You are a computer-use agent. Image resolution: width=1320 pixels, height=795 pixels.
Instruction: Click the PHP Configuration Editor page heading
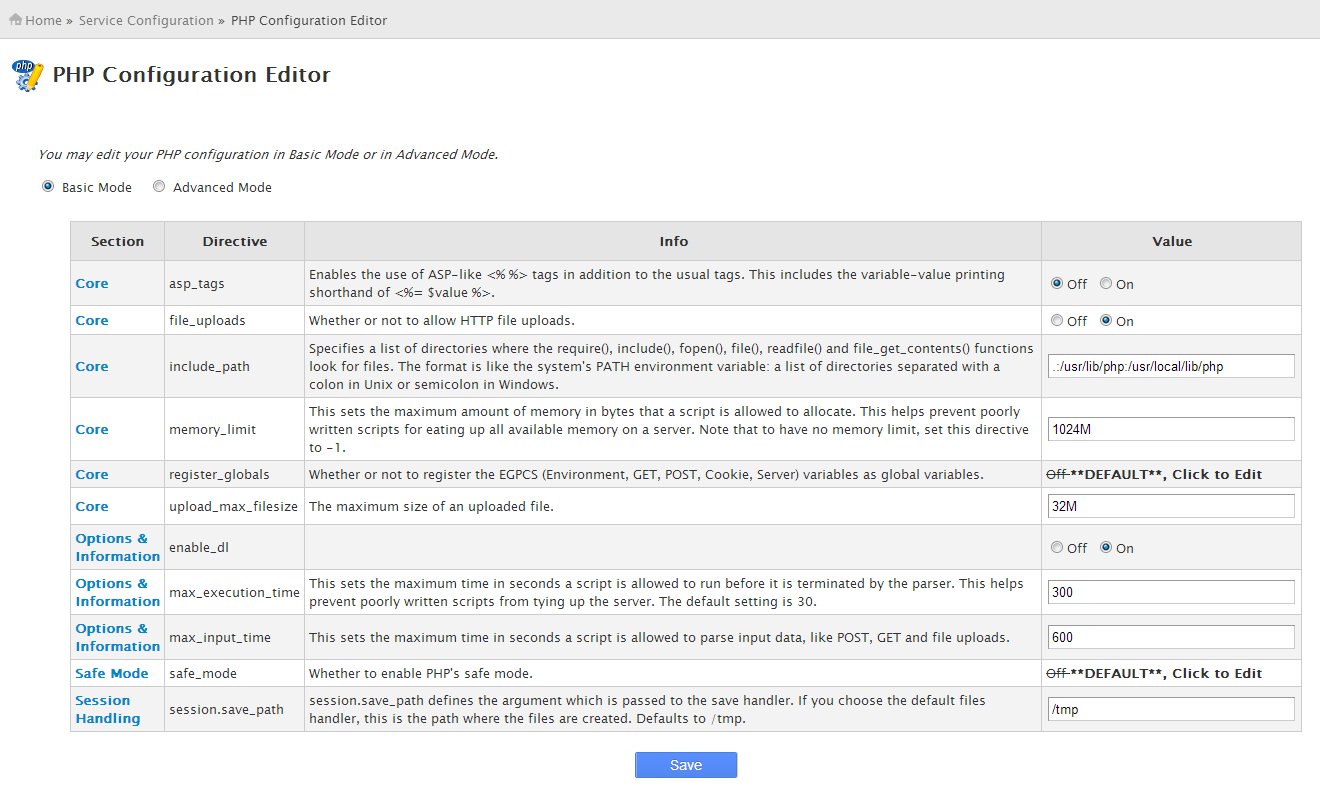(191, 74)
